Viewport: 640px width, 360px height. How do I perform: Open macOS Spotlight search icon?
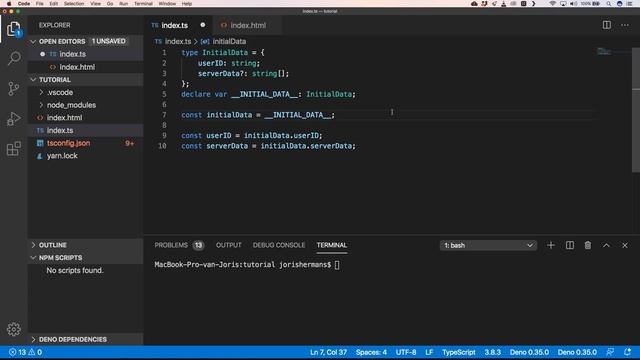(609, 4)
